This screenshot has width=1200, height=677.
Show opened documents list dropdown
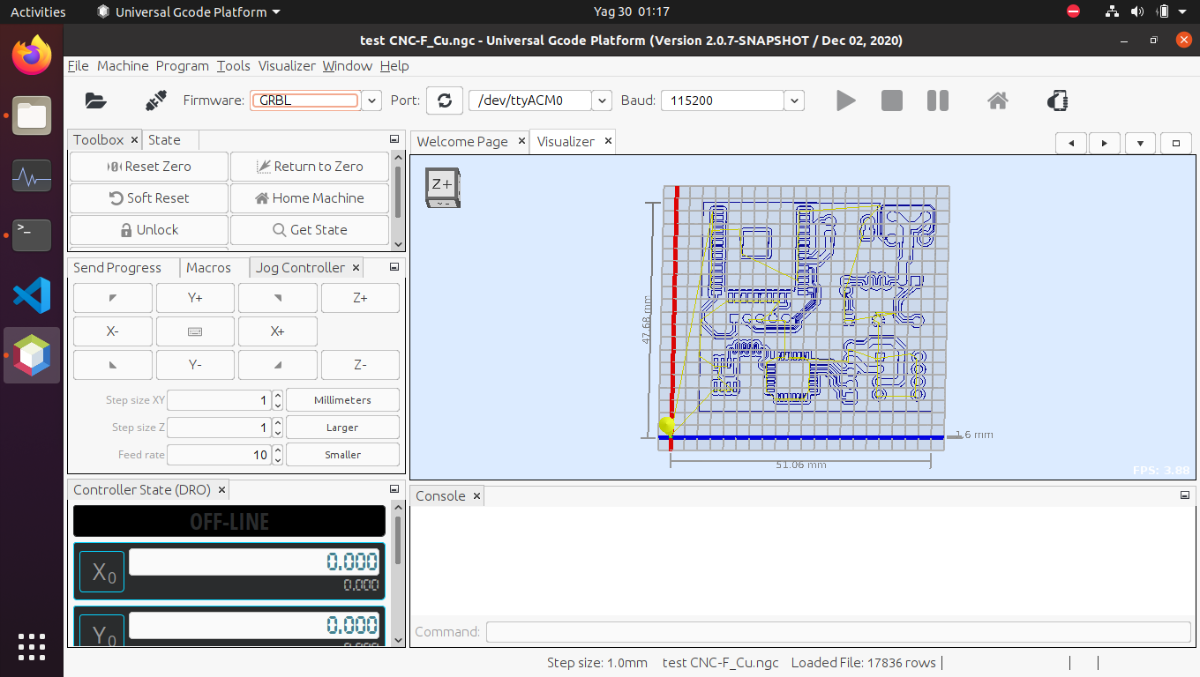1140,143
